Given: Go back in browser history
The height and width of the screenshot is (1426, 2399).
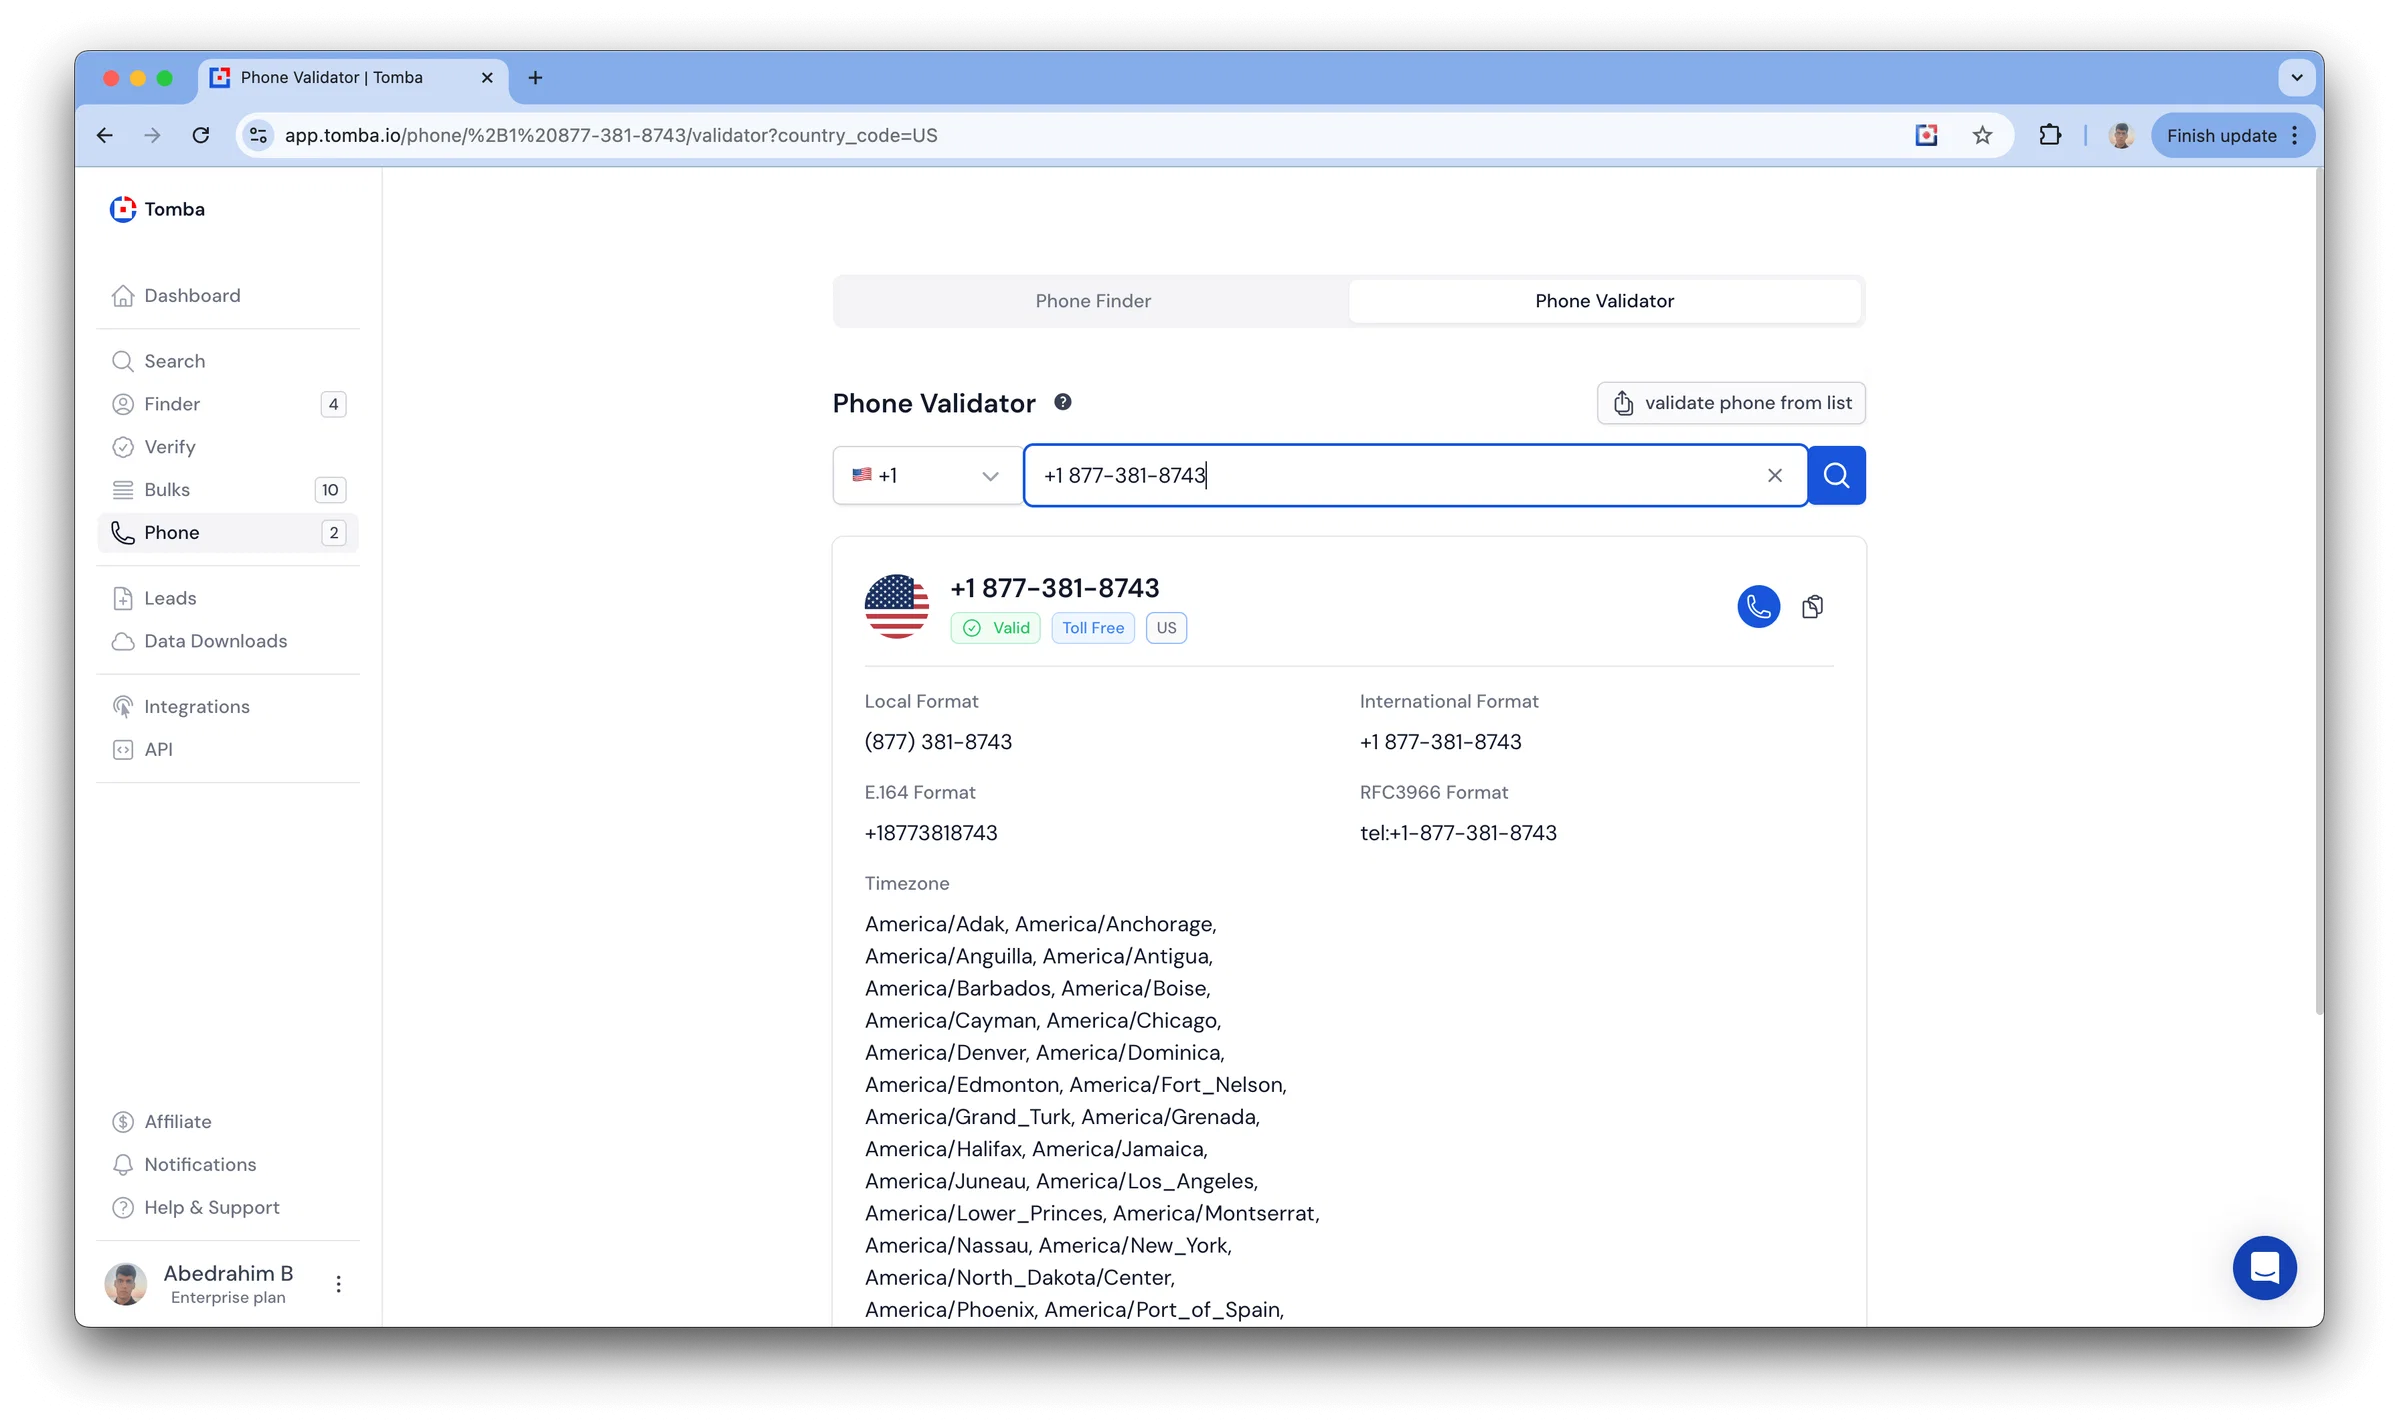Looking at the screenshot, I should tap(105, 135).
